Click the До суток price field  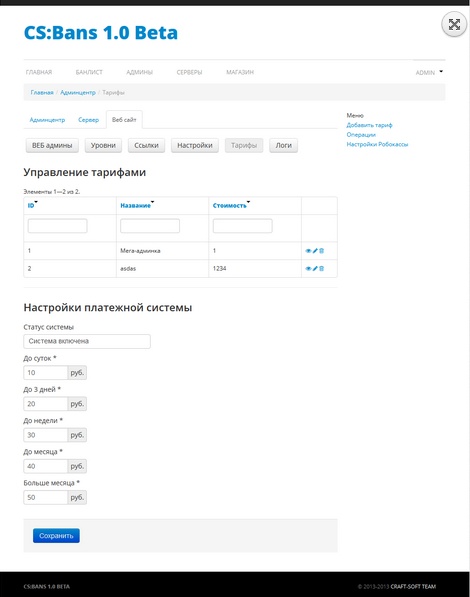click(46, 373)
